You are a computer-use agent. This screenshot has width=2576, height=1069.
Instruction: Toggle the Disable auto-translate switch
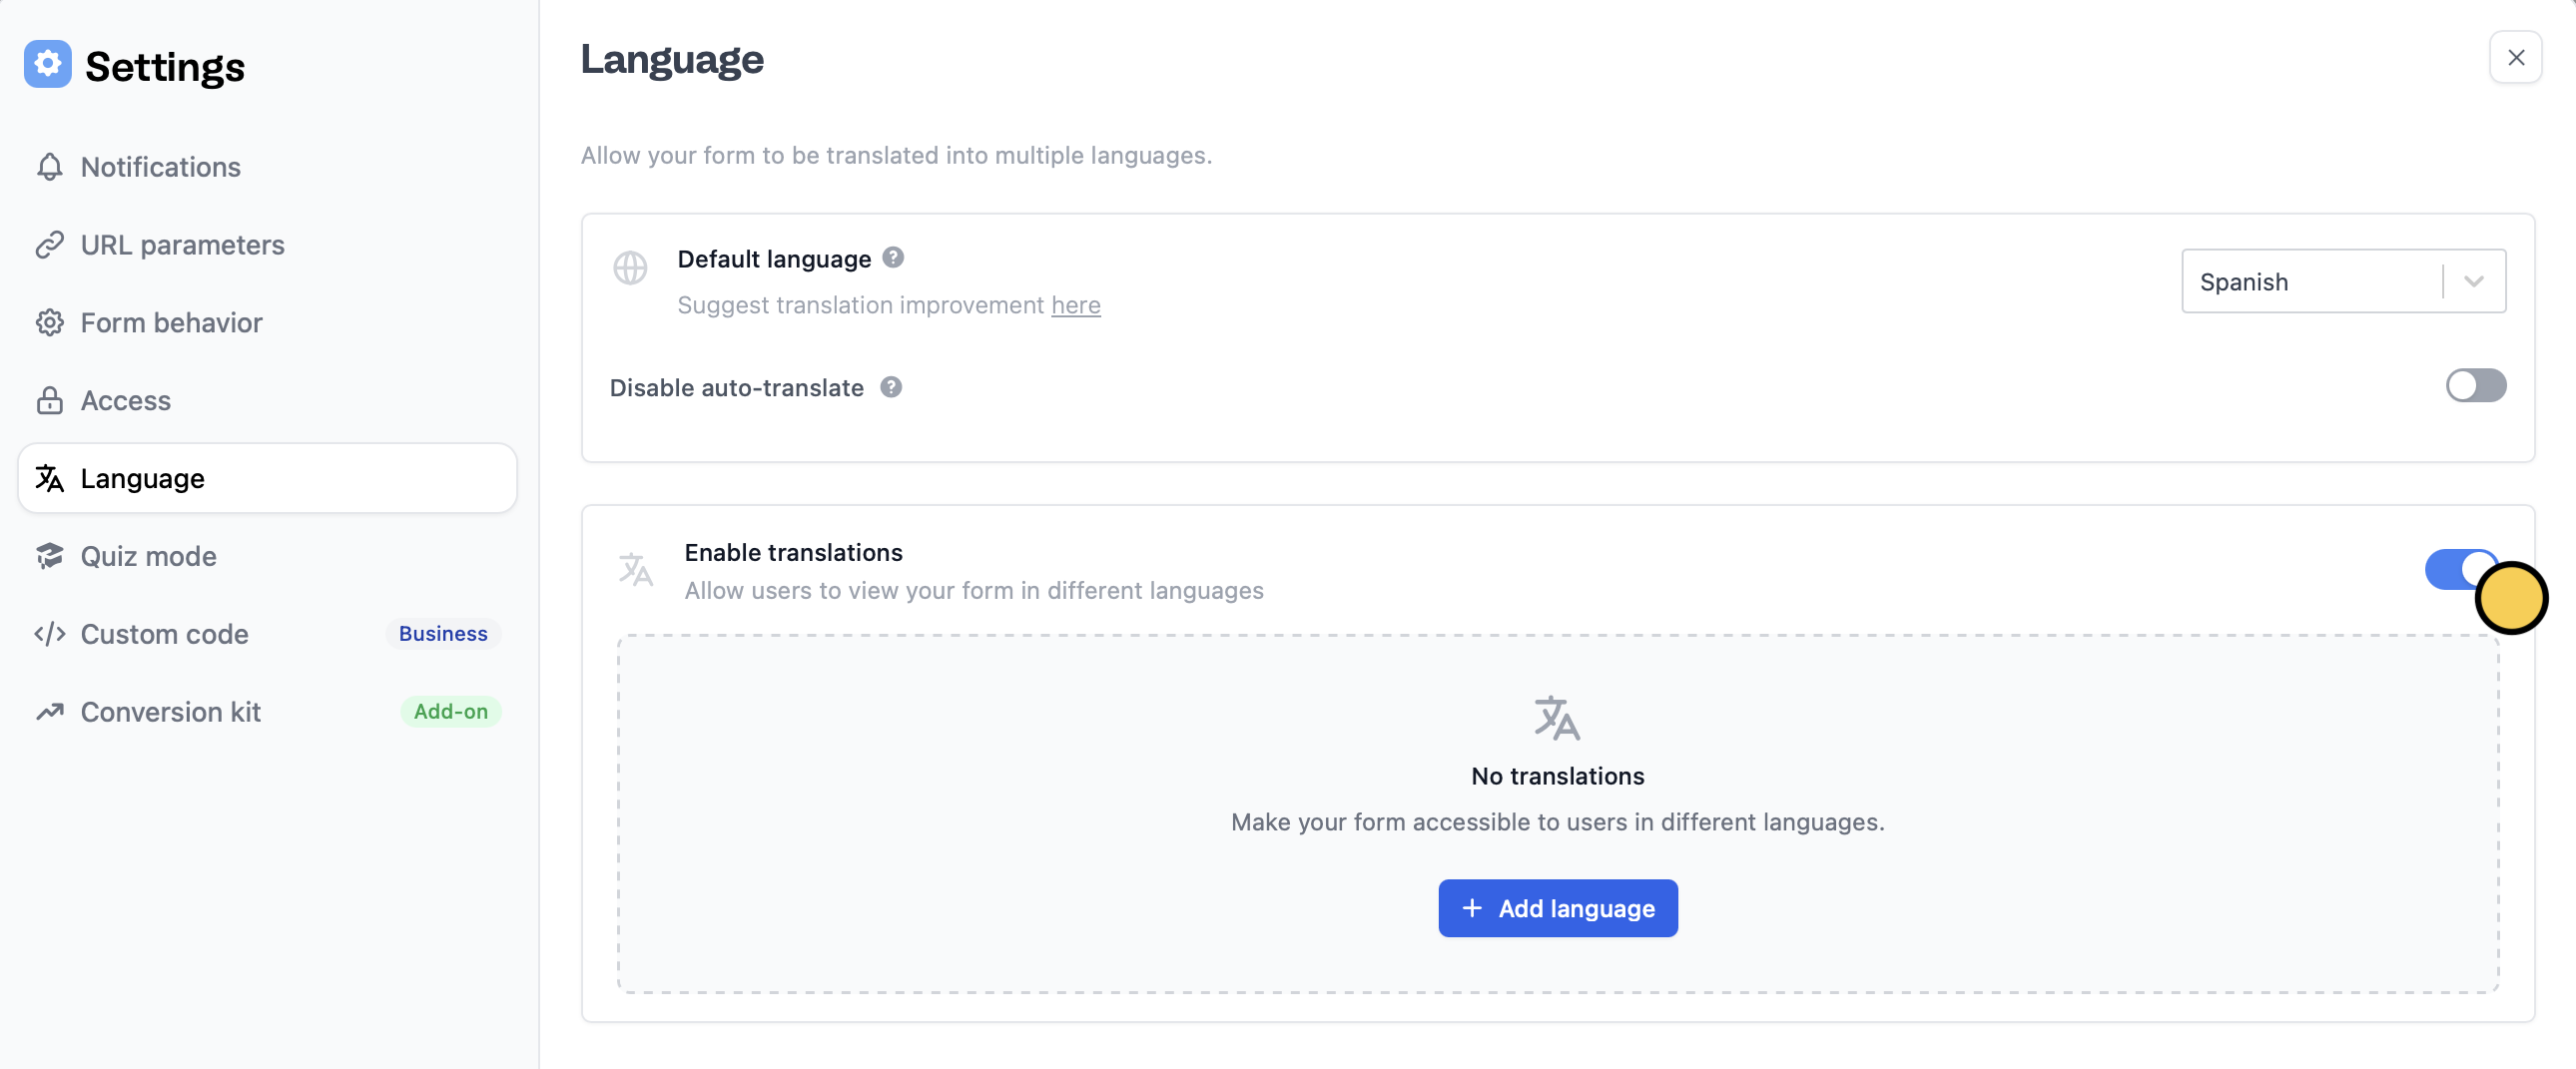coord(2475,386)
